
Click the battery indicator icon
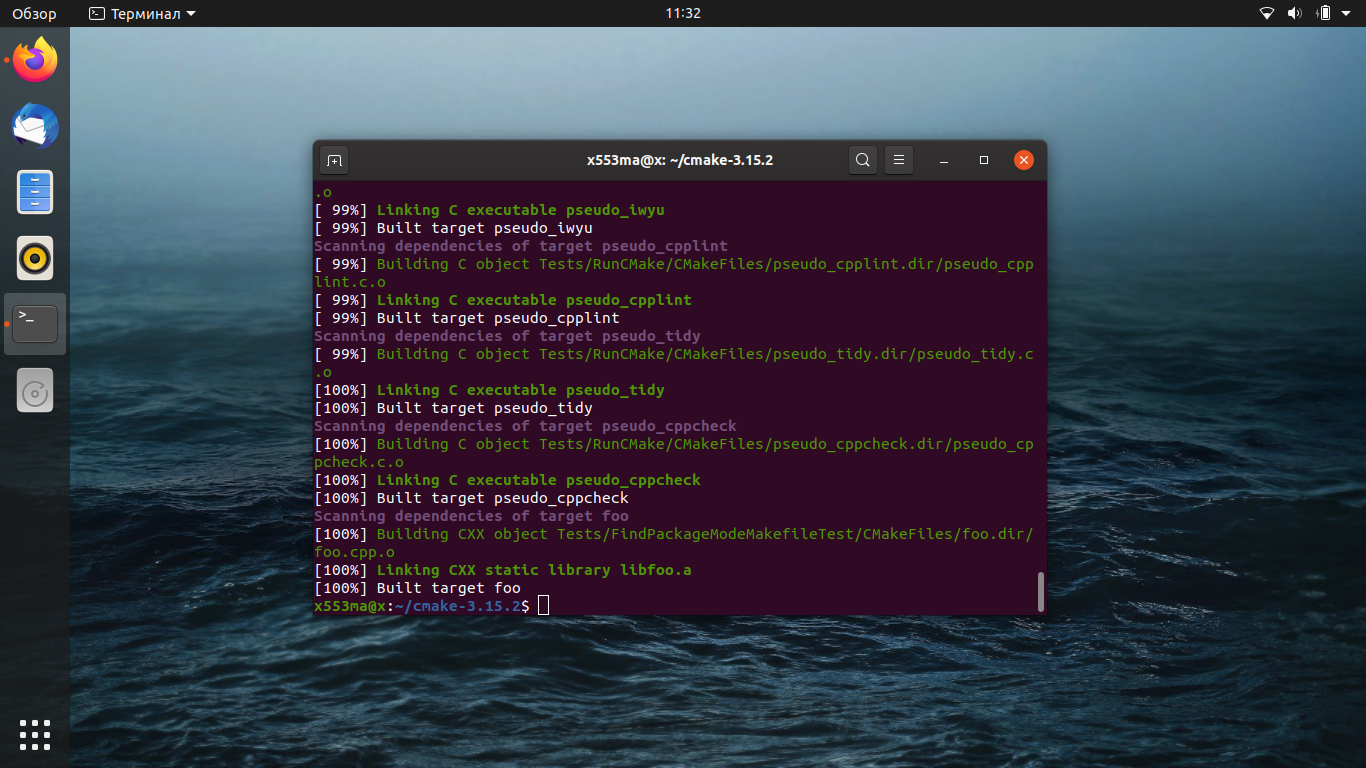[1324, 13]
